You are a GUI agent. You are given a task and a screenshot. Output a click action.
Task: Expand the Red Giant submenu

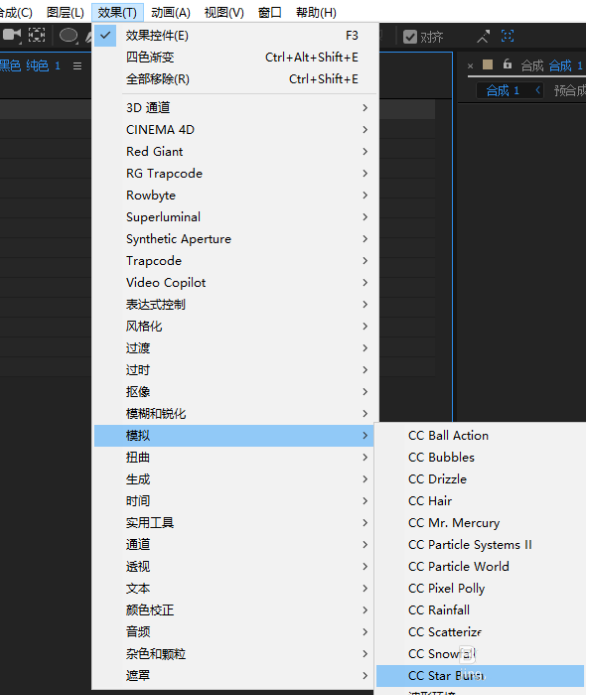[x=235, y=152]
